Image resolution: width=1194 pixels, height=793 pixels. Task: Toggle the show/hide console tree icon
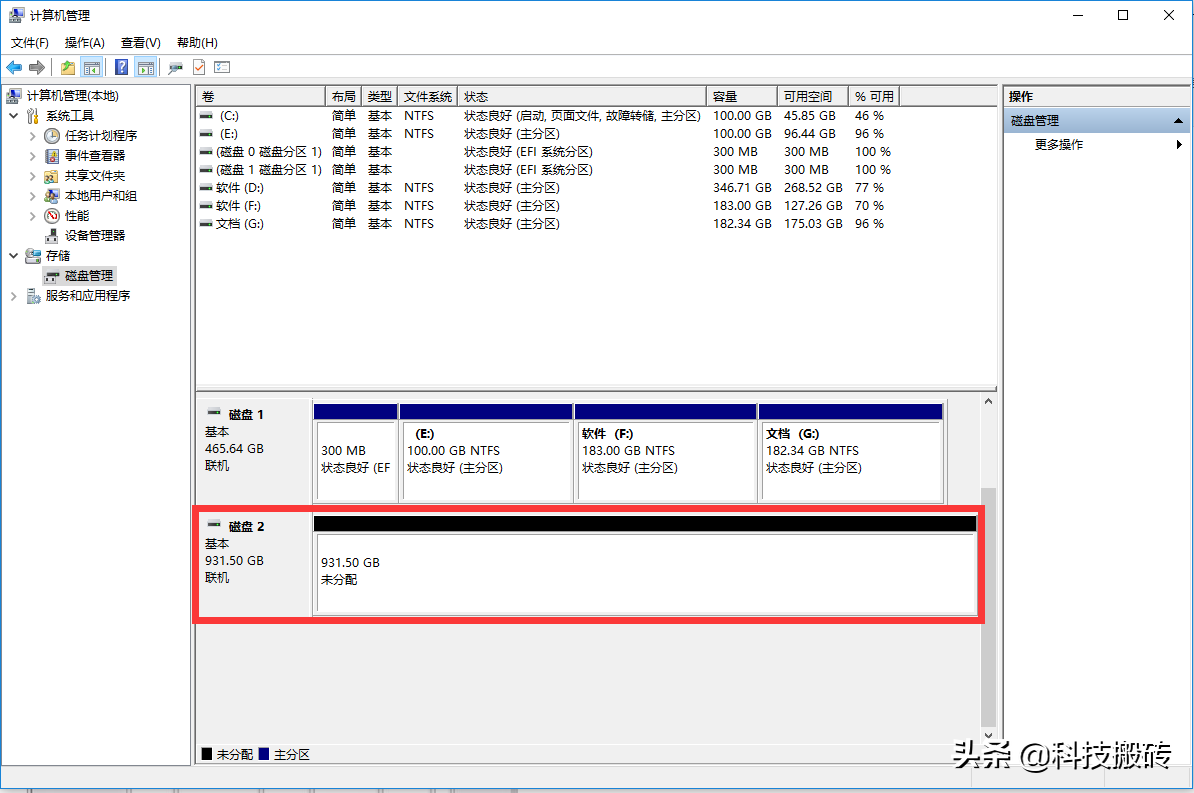92,68
